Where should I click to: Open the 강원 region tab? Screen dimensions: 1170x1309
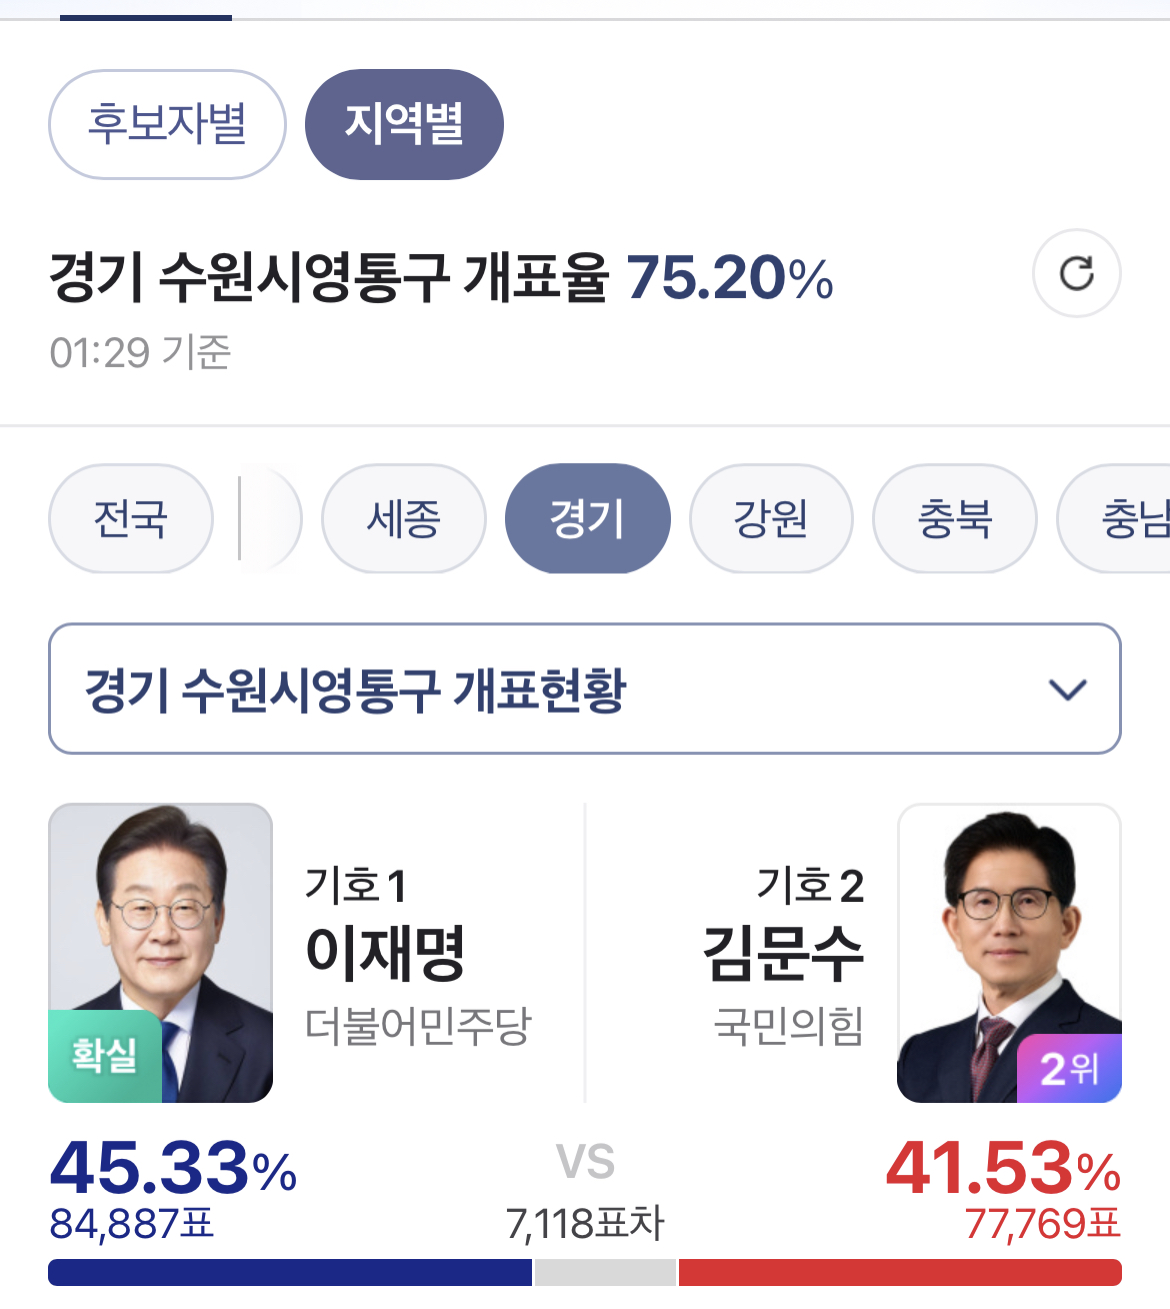(x=771, y=518)
